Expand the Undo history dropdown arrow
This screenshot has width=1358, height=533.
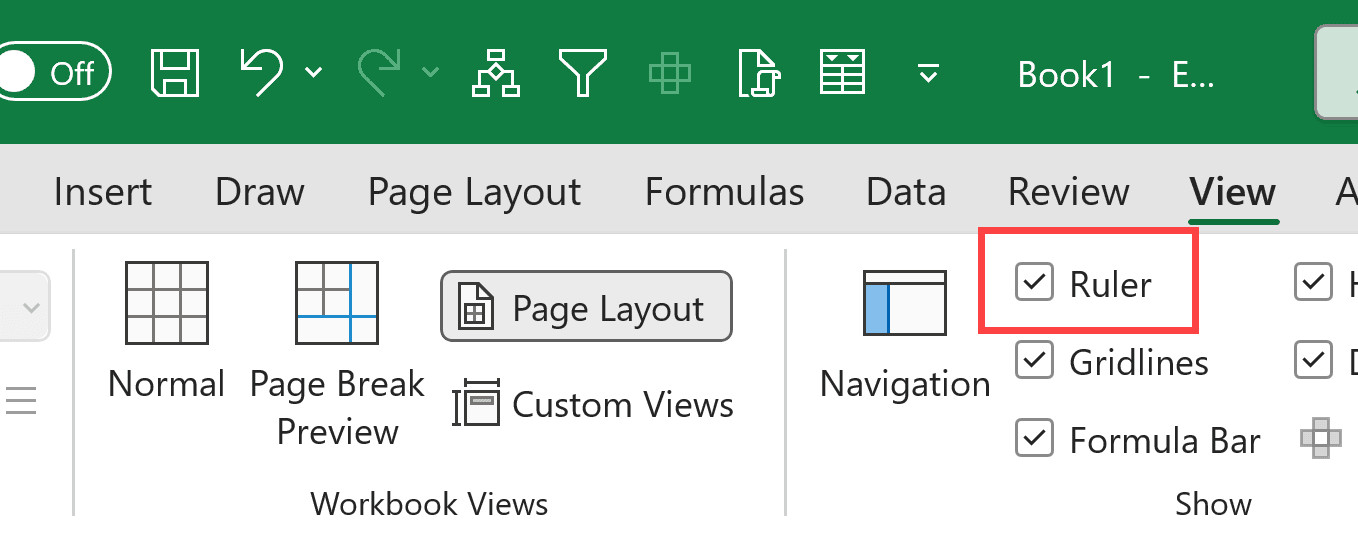coord(313,73)
